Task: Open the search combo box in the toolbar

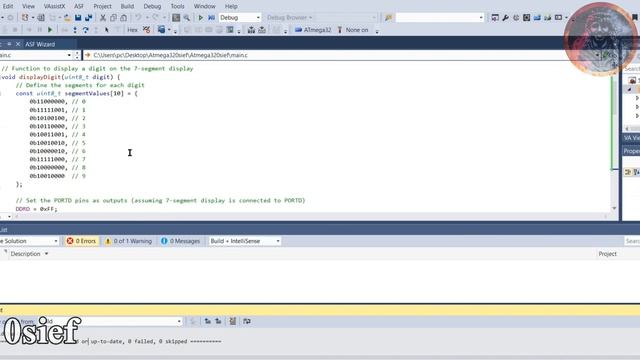Action: (440, 18)
